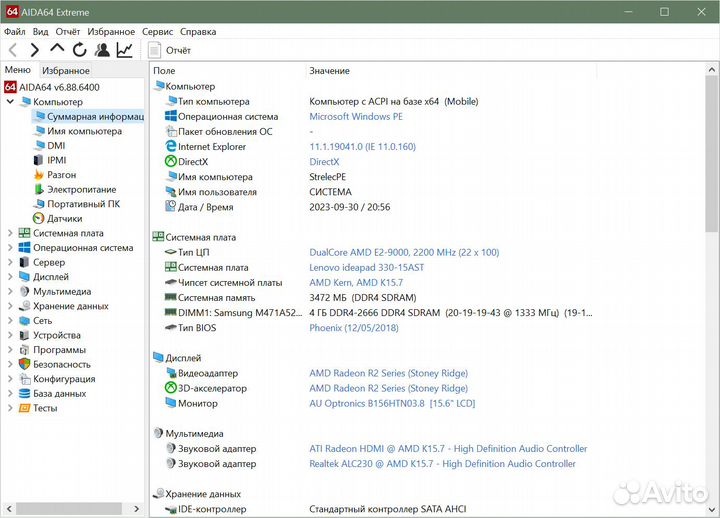This screenshot has height=518, width=720.
Task: Select the Датчики sensors tree item
Action: tap(64, 218)
